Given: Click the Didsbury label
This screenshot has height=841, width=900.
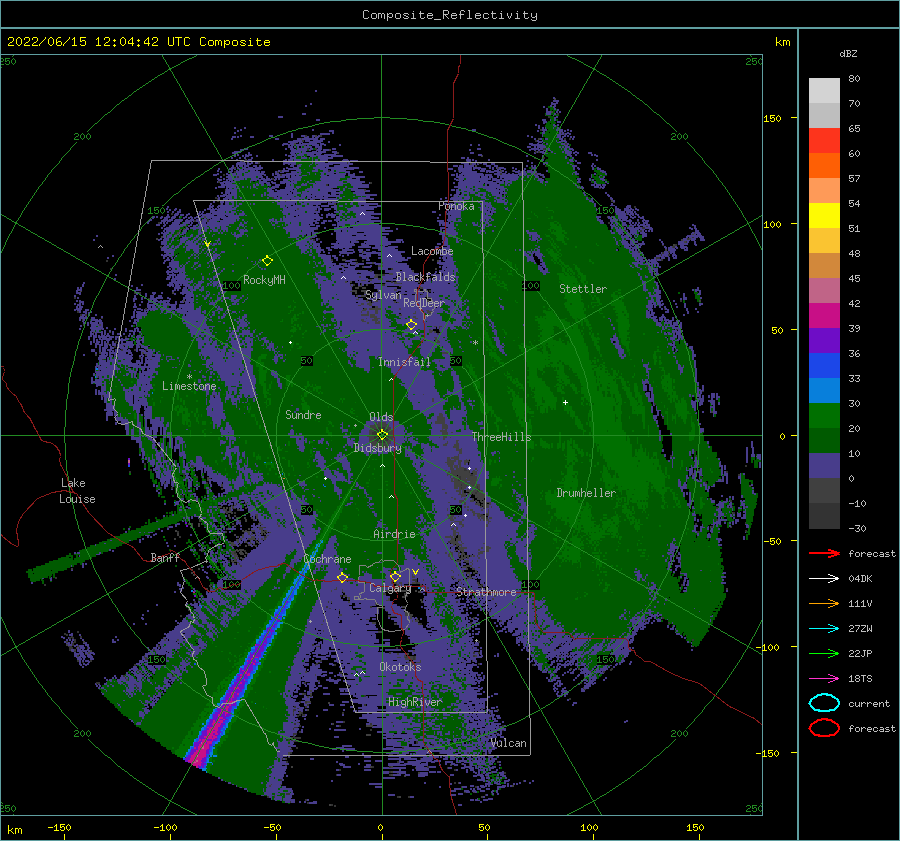Looking at the screenshot, I should coord(378,448).
